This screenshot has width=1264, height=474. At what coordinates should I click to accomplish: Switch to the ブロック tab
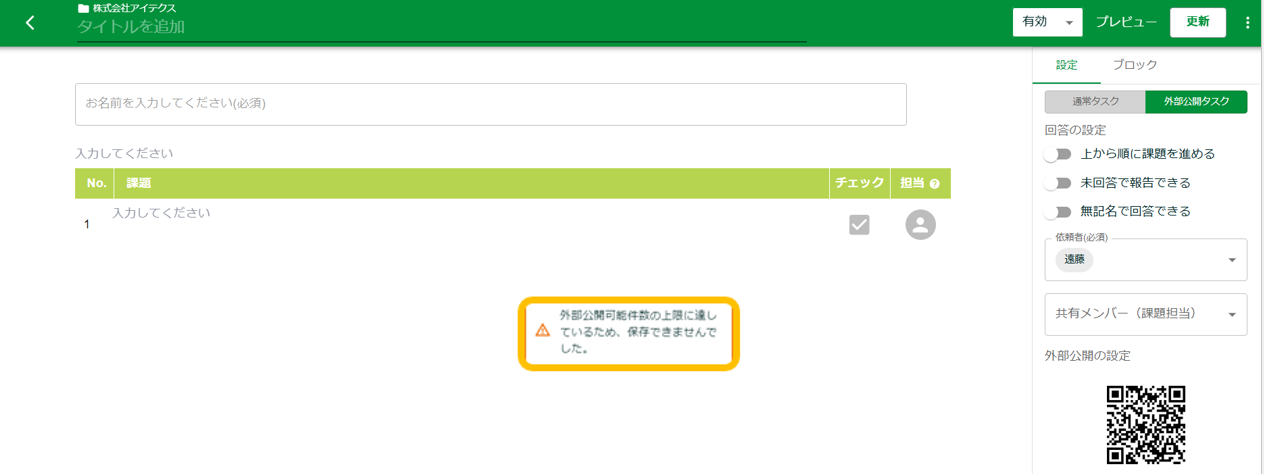1135,65
